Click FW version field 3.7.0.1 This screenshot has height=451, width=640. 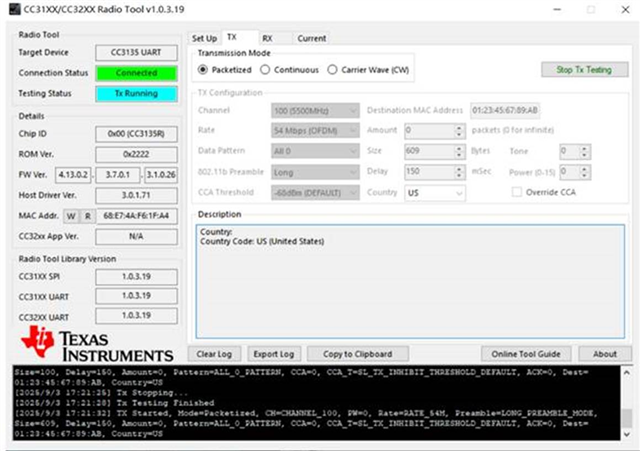pyautogui.click(x=118, y=175)
